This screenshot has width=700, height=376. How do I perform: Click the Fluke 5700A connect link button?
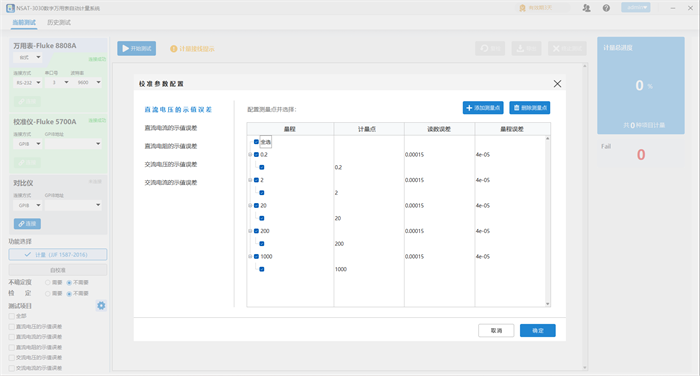point(27,163)
